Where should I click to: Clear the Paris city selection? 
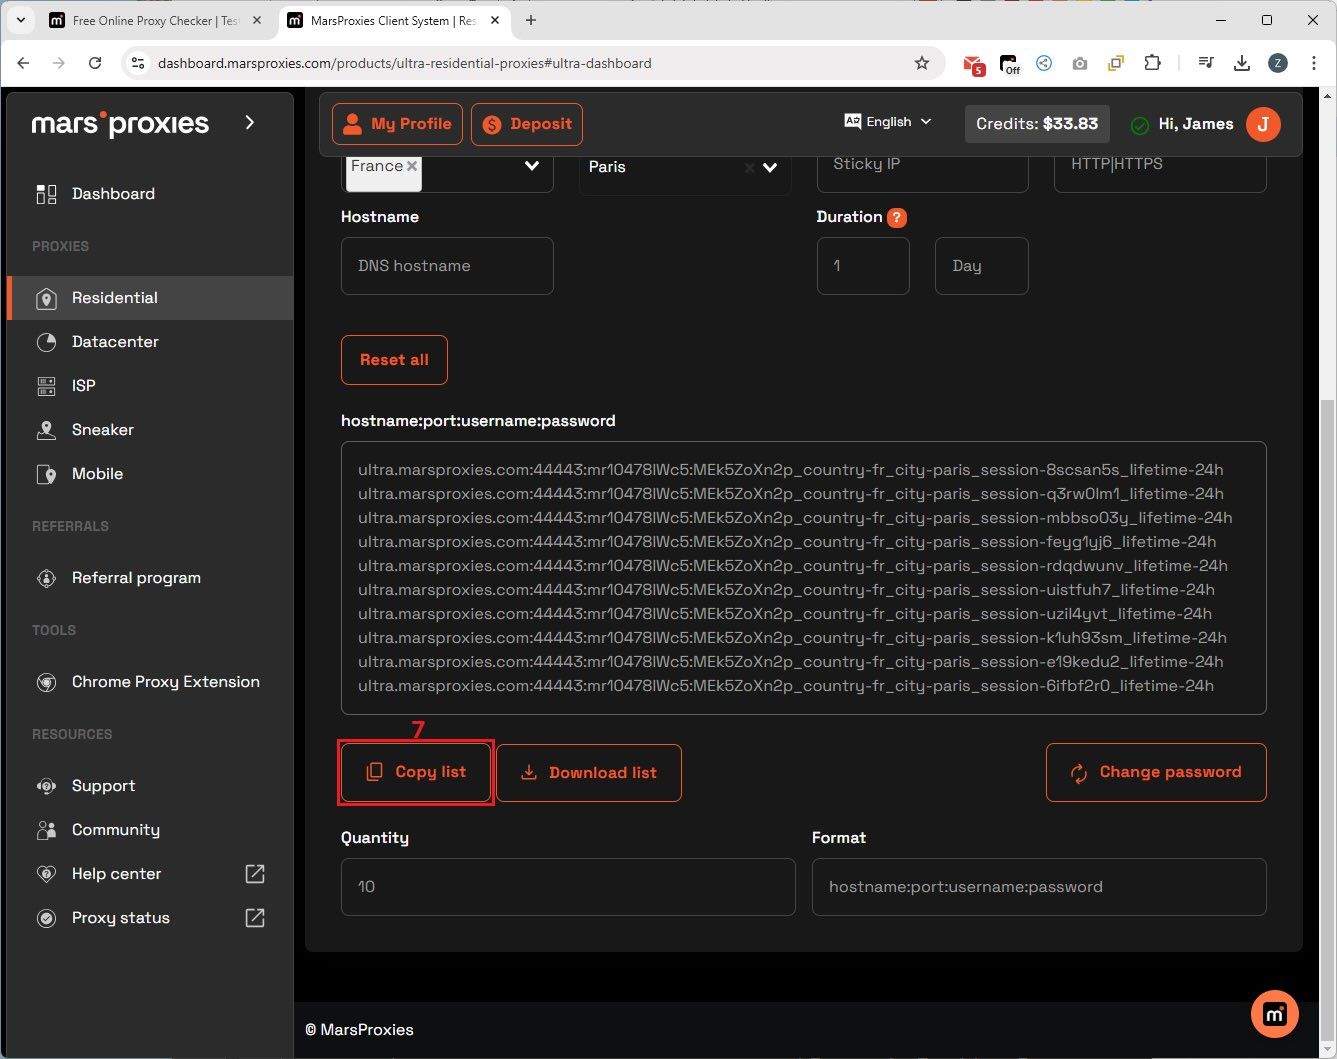point(749,167)
